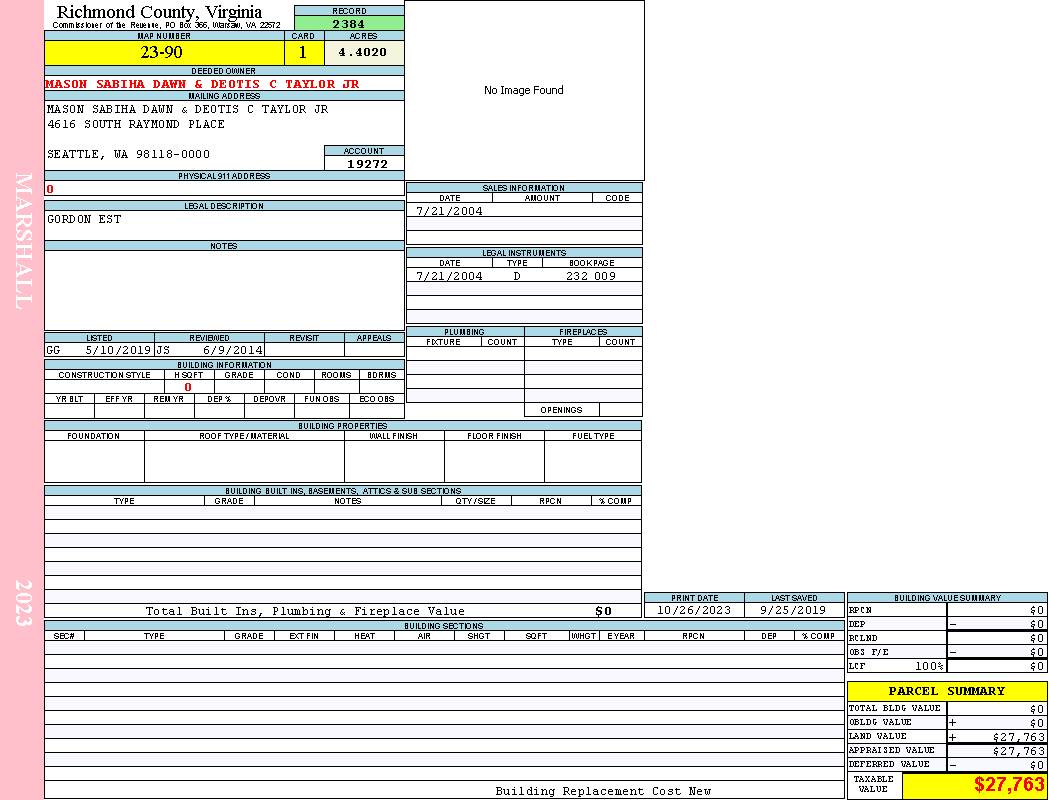Click the Total Built Ins value $0
Screen dimensions: 1050x800
click(x=603, y=611)
